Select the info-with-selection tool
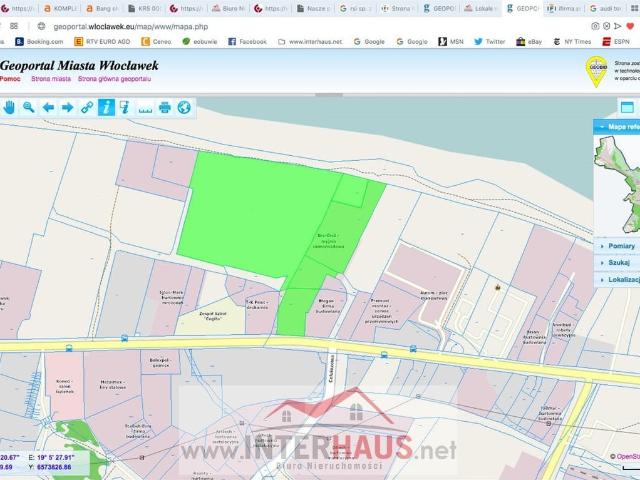Image resolution: width=640 pixels, height=480 pixels. 125,107
